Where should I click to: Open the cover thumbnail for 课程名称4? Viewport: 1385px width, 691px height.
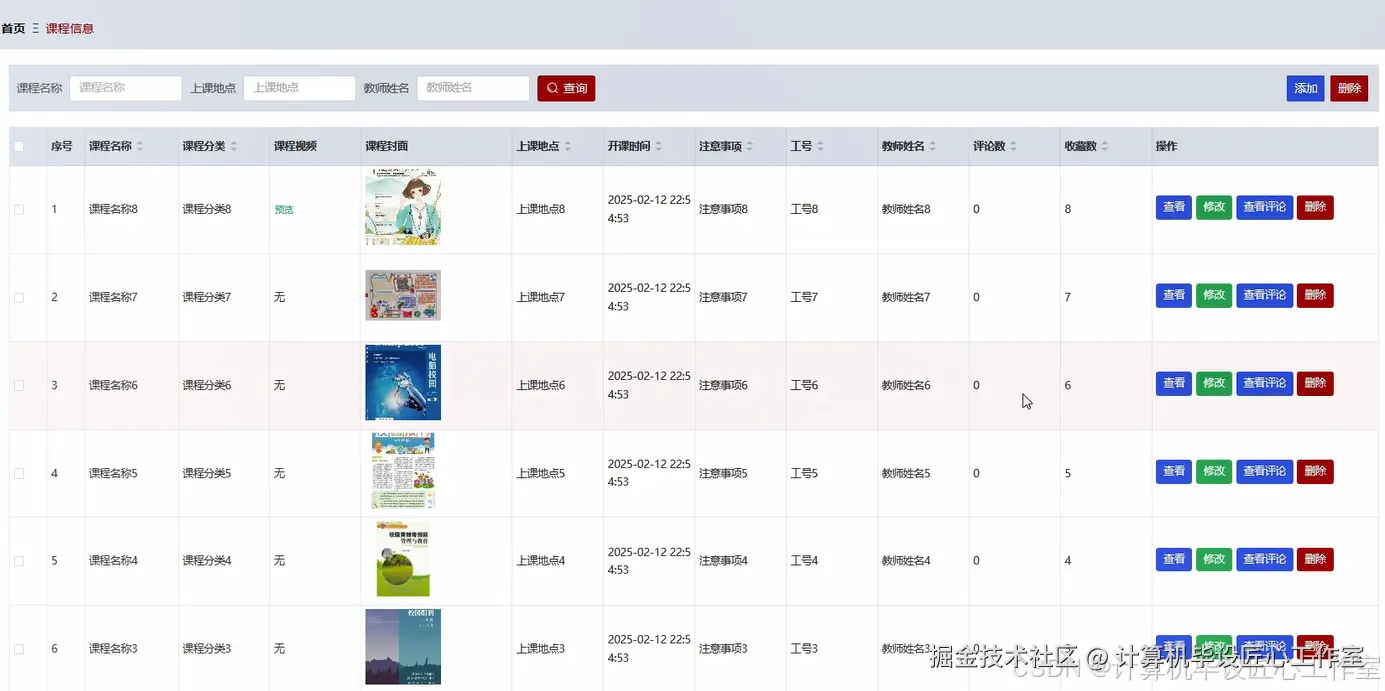402,559
